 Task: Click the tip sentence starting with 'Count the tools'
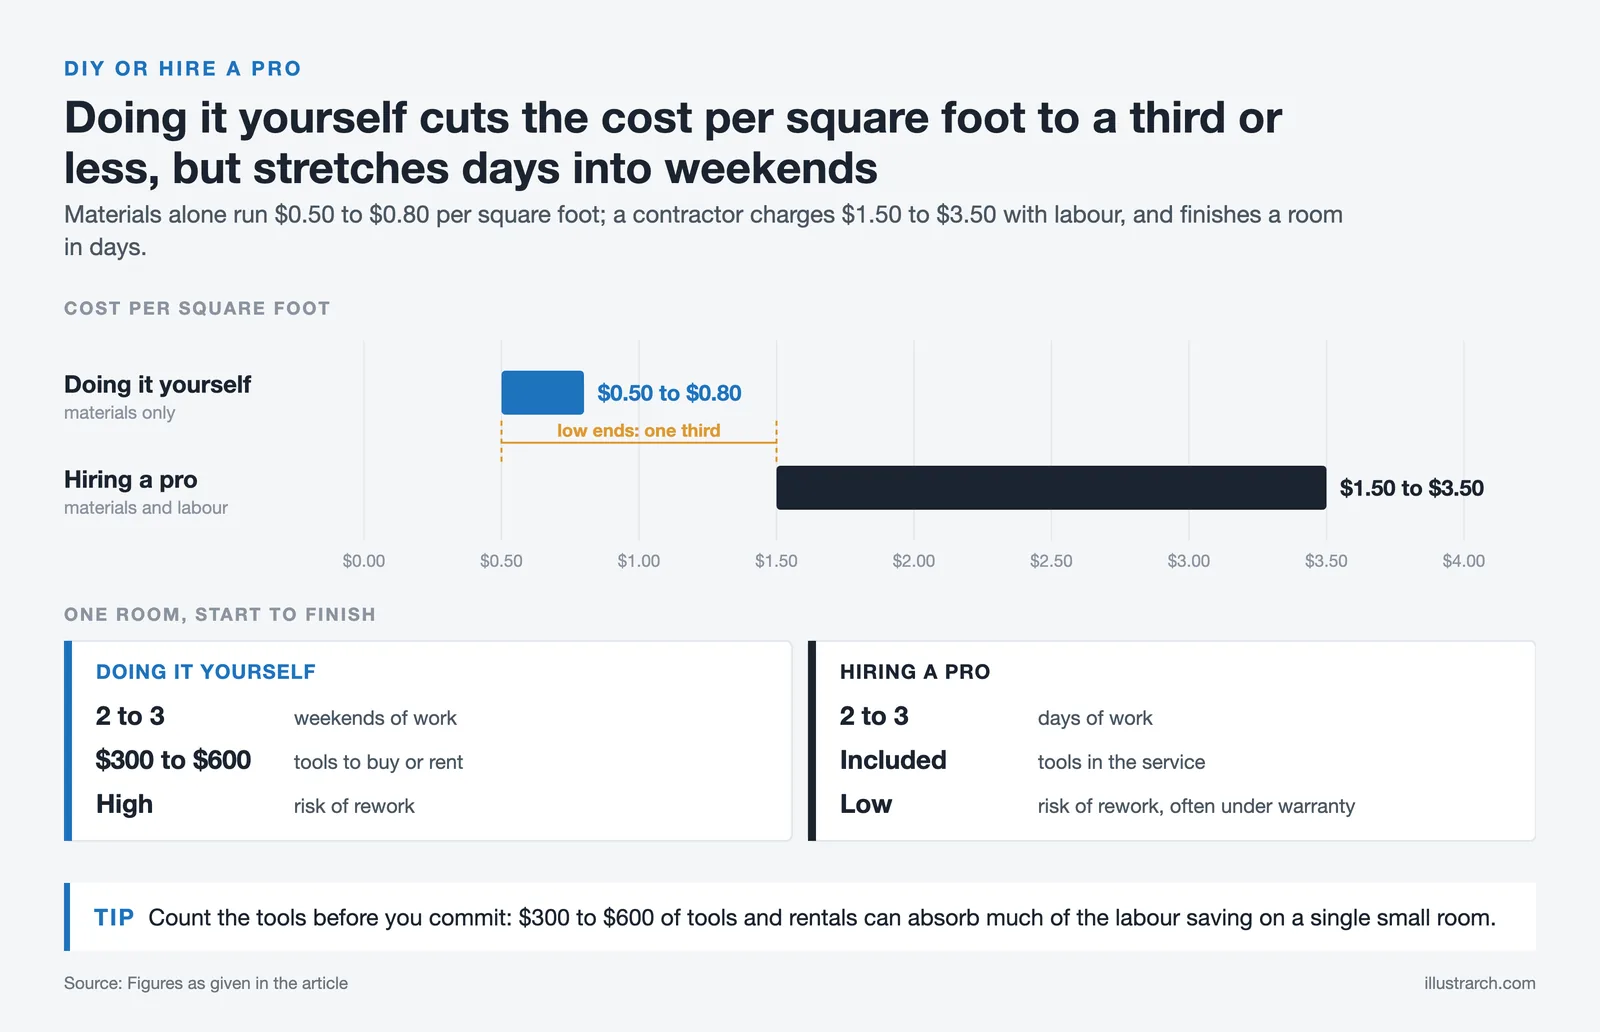click(822, 918)
